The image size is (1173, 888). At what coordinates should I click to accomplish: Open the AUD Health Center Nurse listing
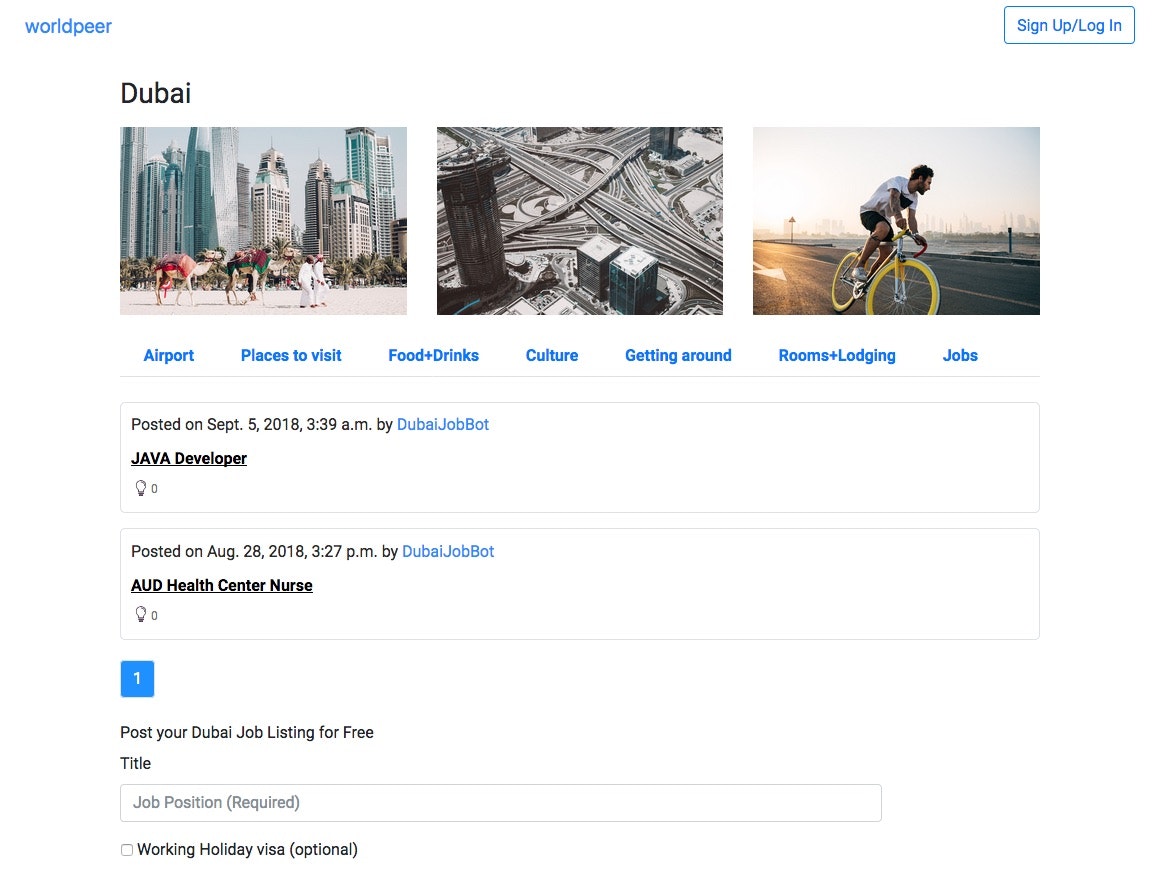pyautogui.click(x=222, y=585)
